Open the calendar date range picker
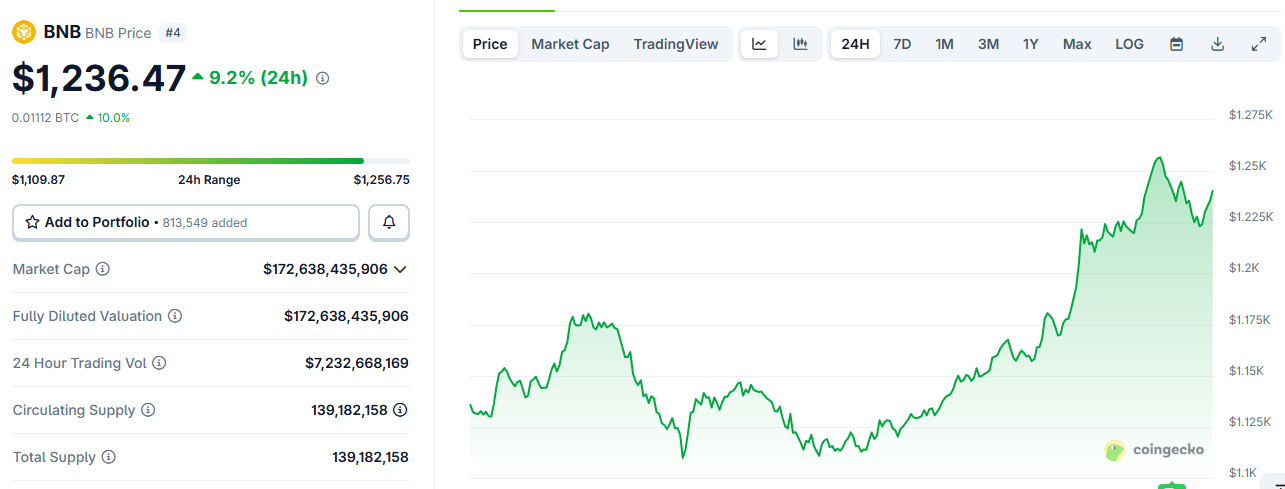 tap(1177, 44)
